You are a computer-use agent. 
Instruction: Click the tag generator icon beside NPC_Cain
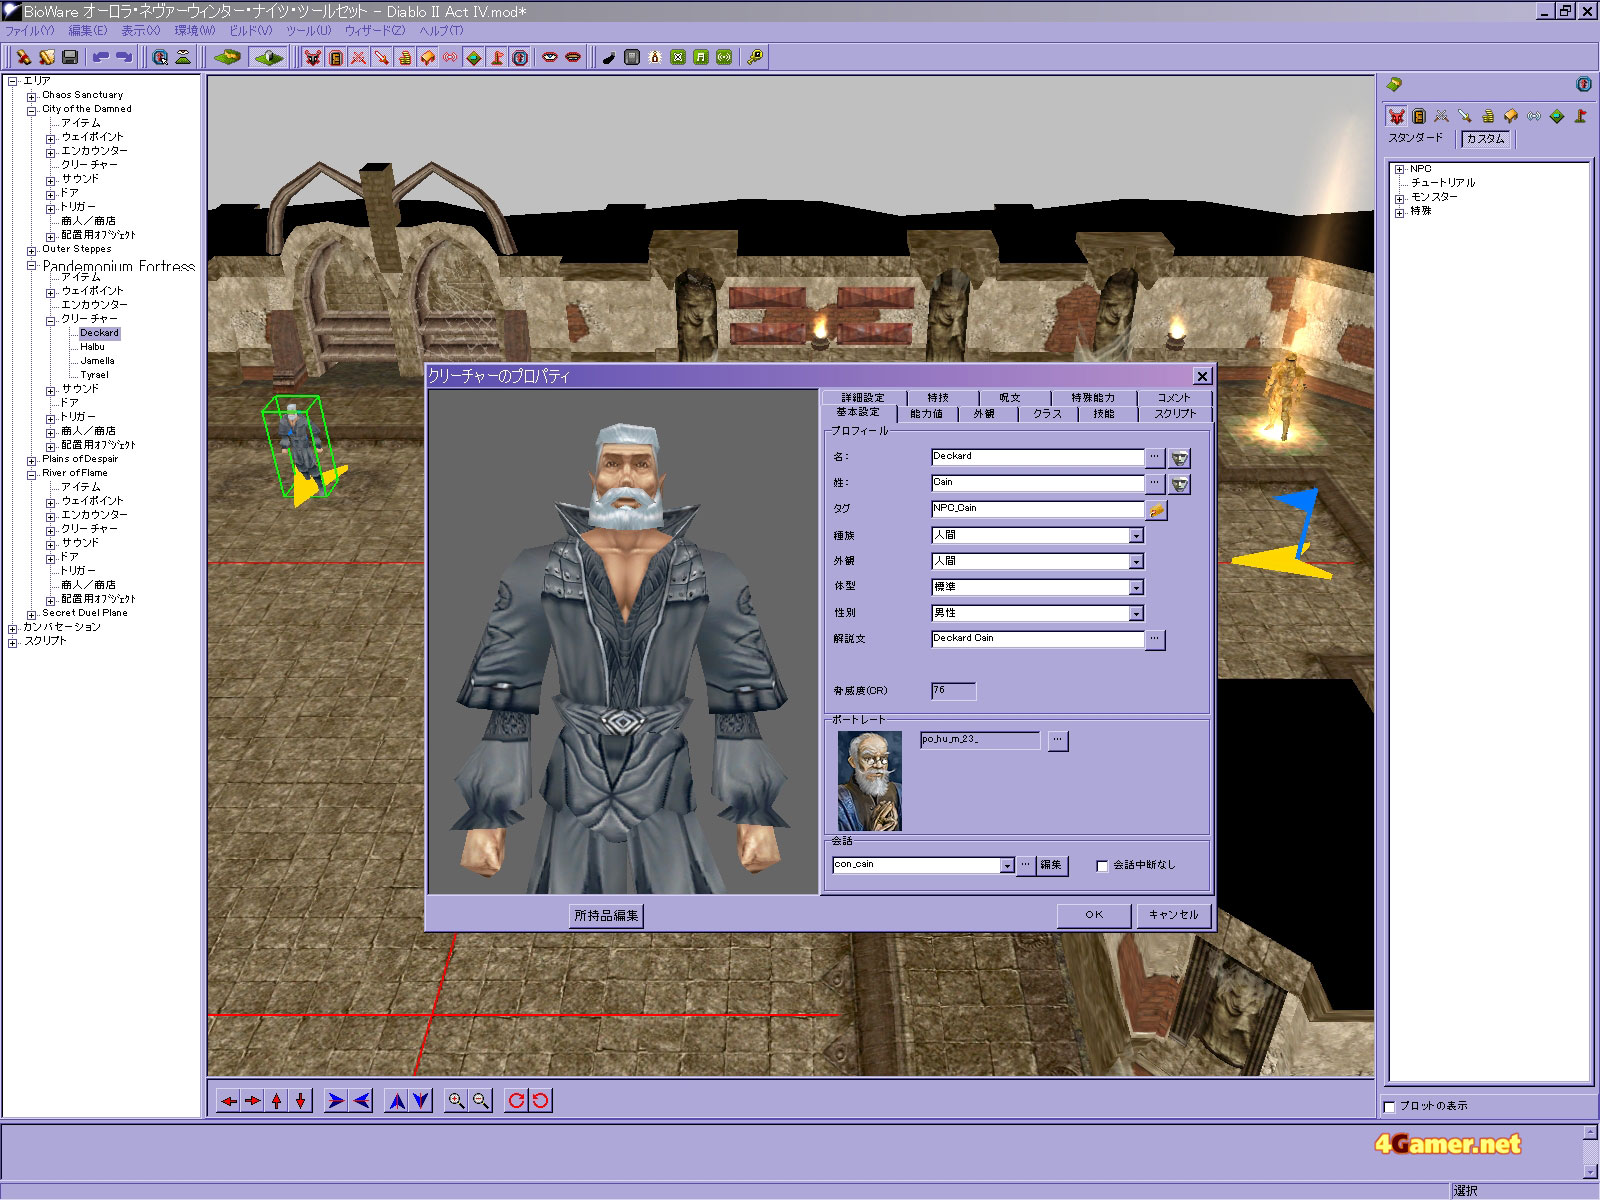(1157, 510)
